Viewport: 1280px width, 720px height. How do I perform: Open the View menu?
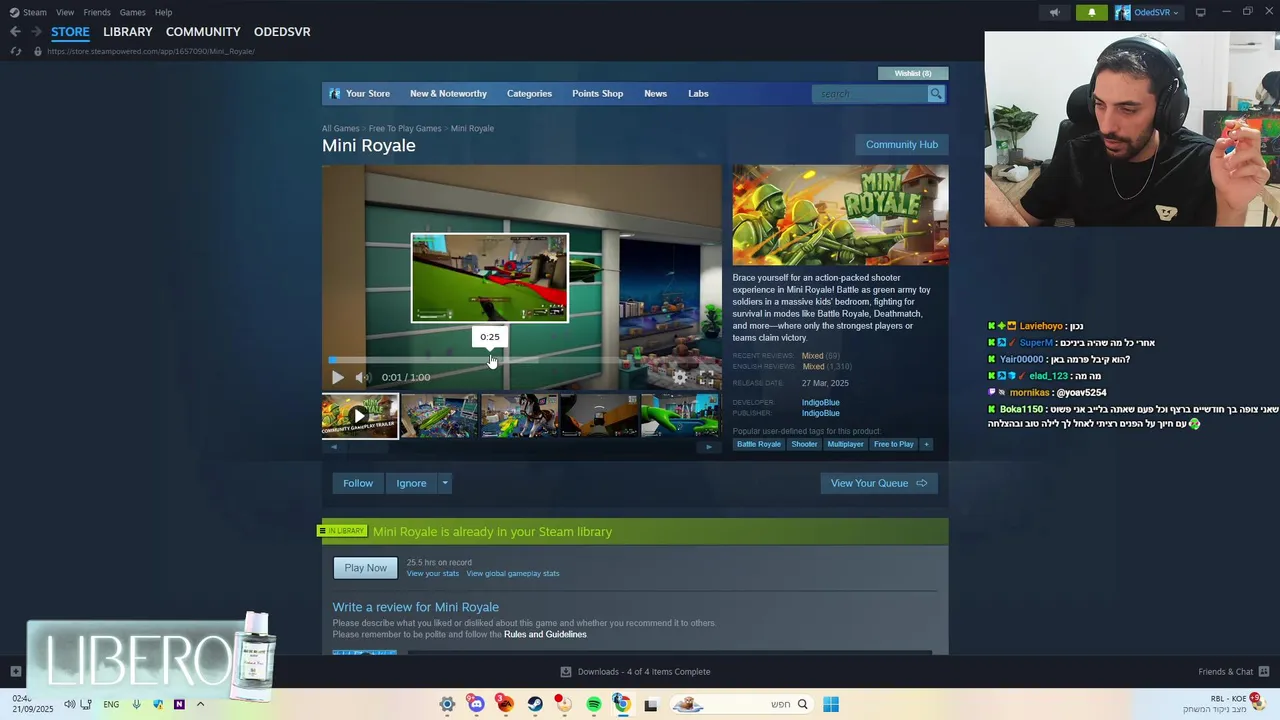tap(65, 12)
